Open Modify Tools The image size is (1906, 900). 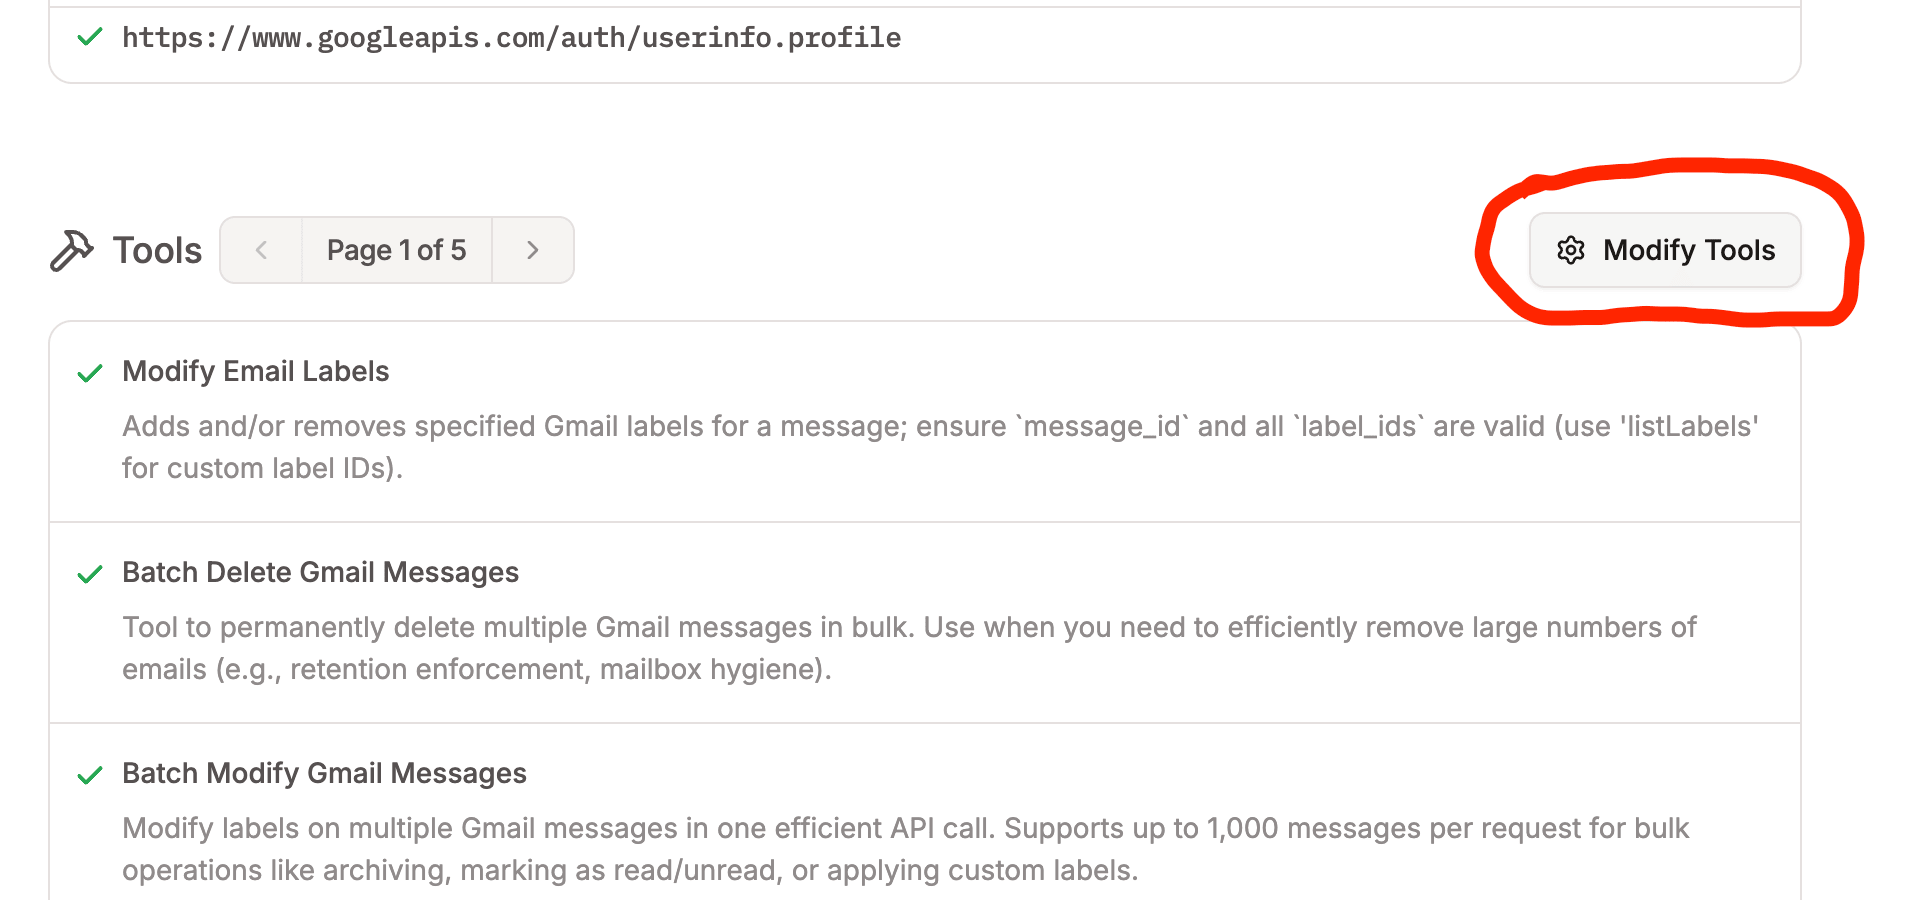pos(1665,250)
